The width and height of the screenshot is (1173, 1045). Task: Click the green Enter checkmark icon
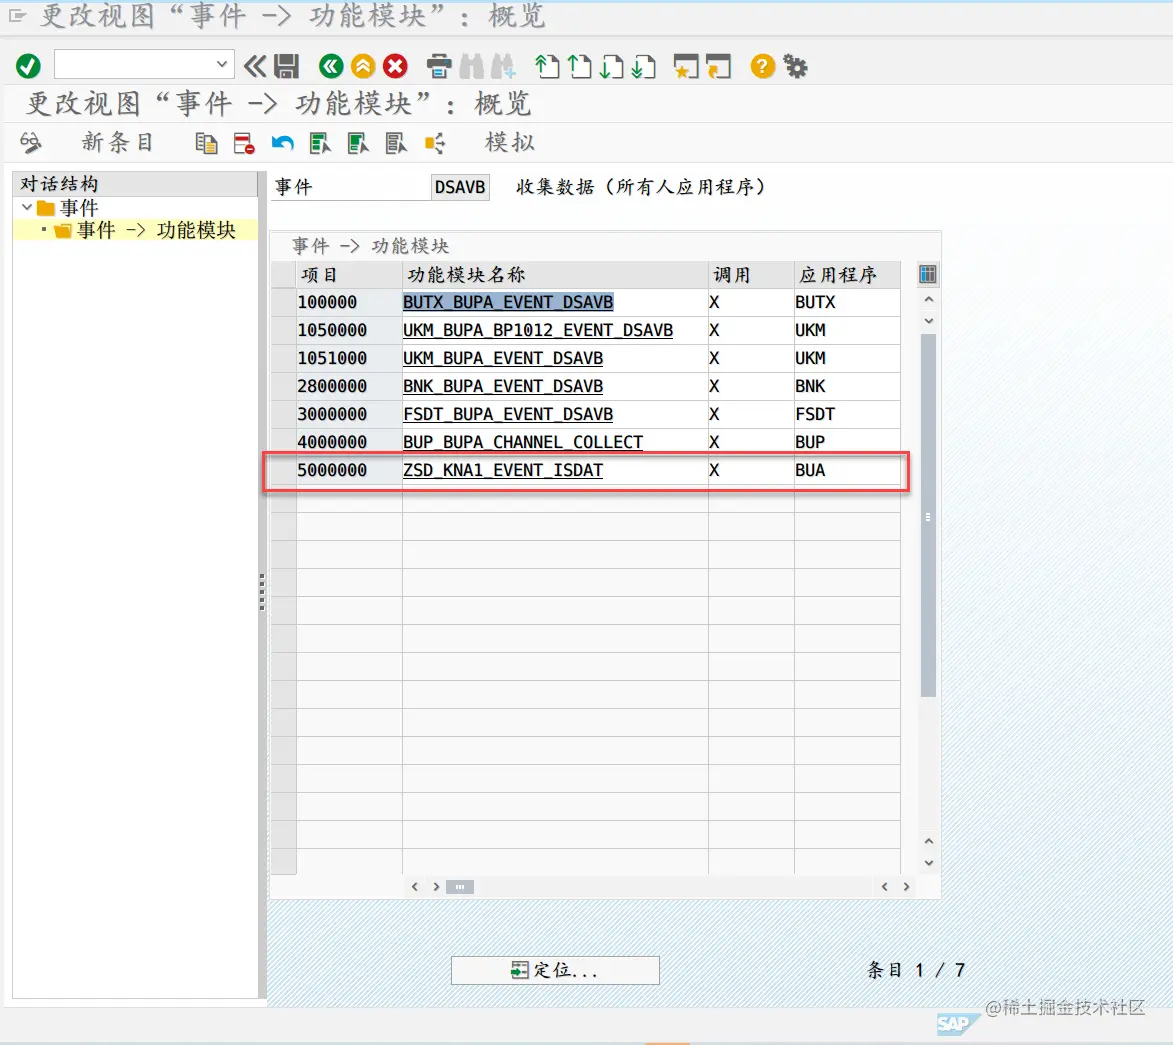[x=28, y=67]
